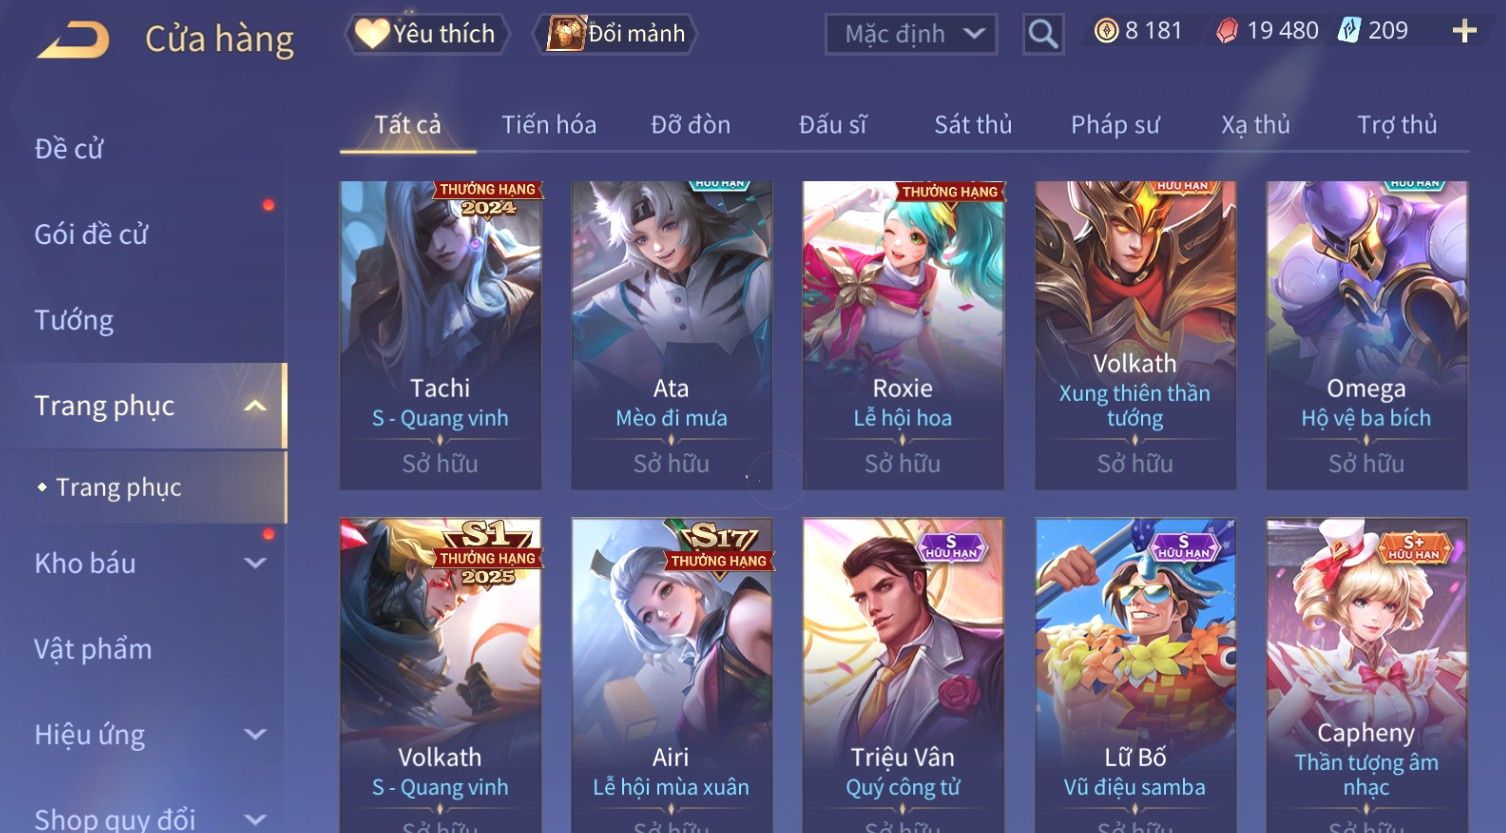
Task: Switch to the Sát thủ tab
Action: pyautogui.click(x=973, y=125)
